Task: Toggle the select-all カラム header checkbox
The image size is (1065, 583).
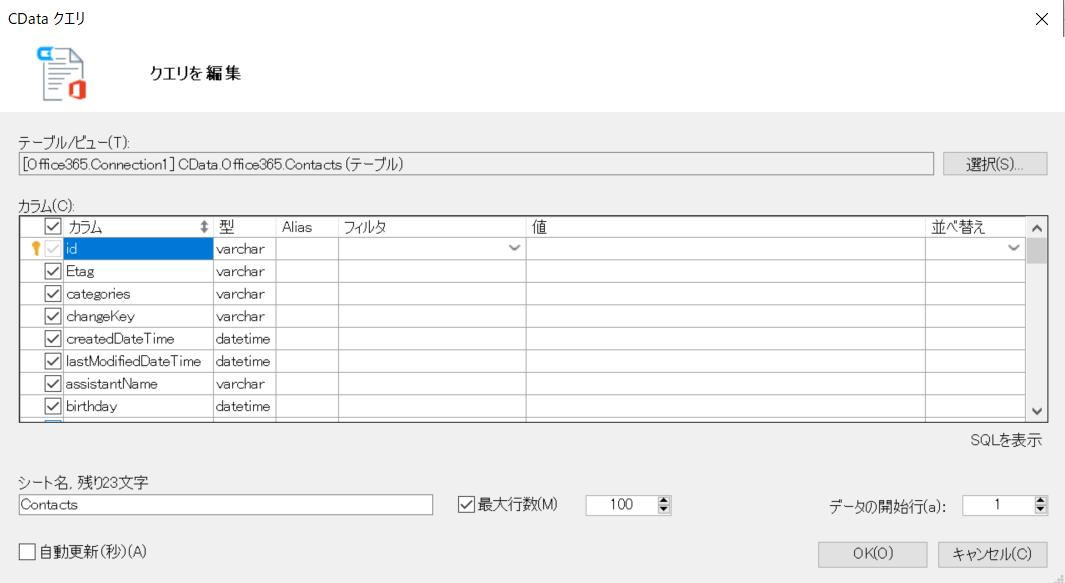Action: (x=52, y=226)
